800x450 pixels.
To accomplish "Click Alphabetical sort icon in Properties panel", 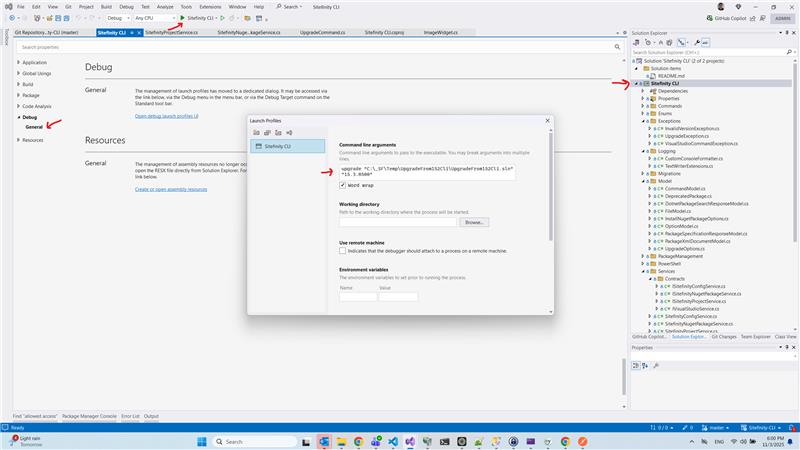I will (645, 365).
